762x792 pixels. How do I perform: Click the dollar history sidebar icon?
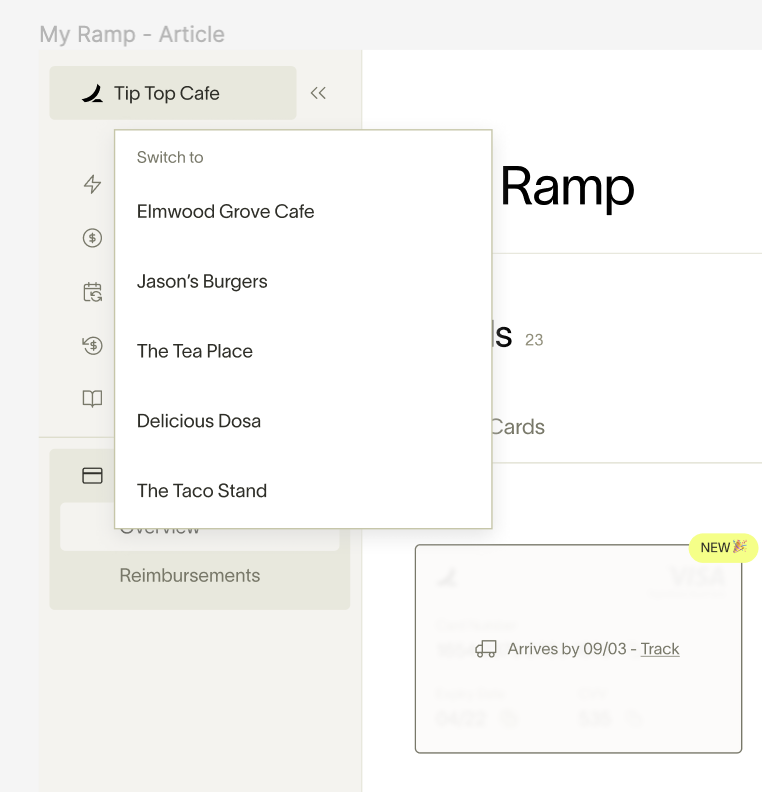(x=92, y=345)
